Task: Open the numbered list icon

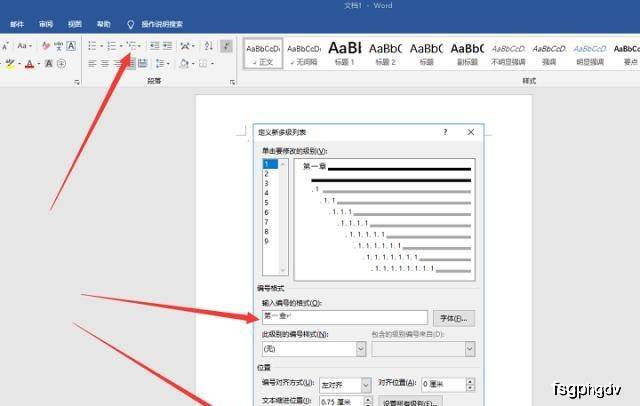Action: [111, 46]
